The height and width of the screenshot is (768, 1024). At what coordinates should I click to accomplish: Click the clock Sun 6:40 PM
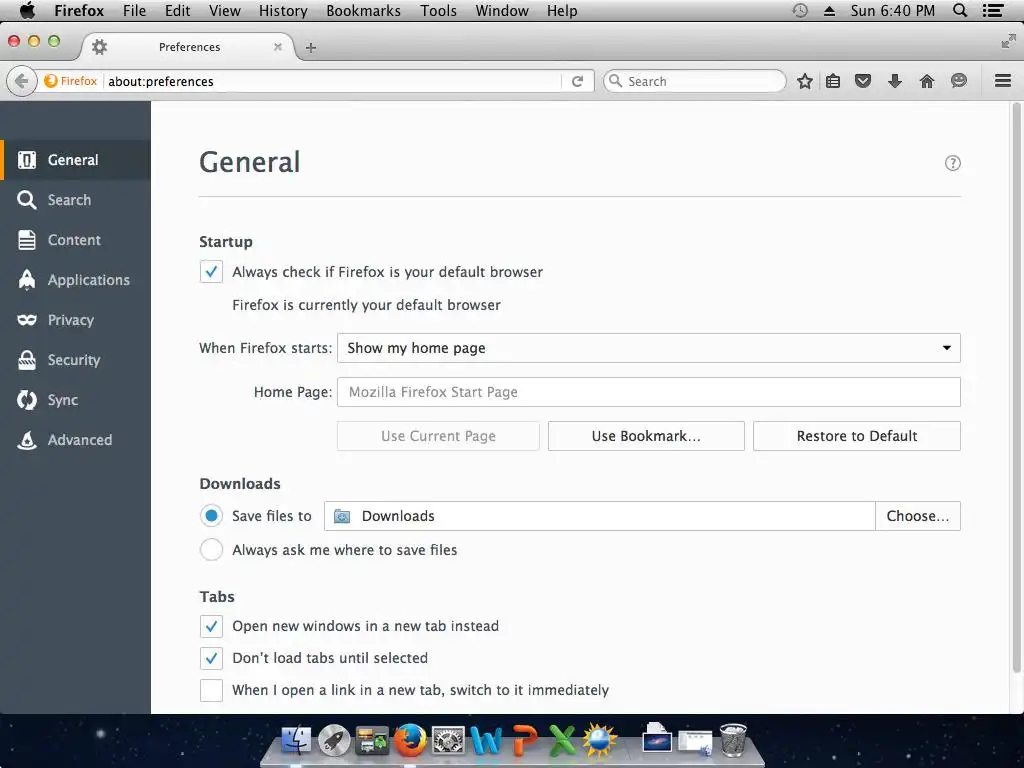tap(892, 10)
